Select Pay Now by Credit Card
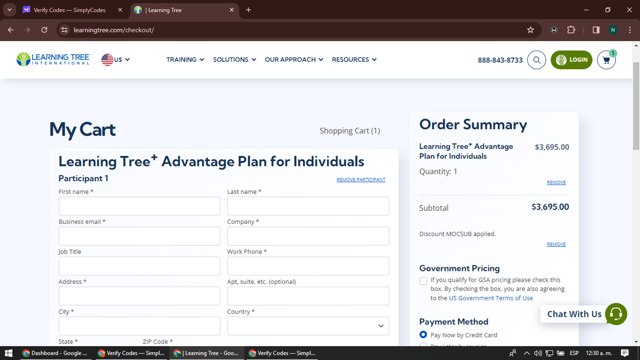This screenshot has width=640, height=360. click(423, 335)
